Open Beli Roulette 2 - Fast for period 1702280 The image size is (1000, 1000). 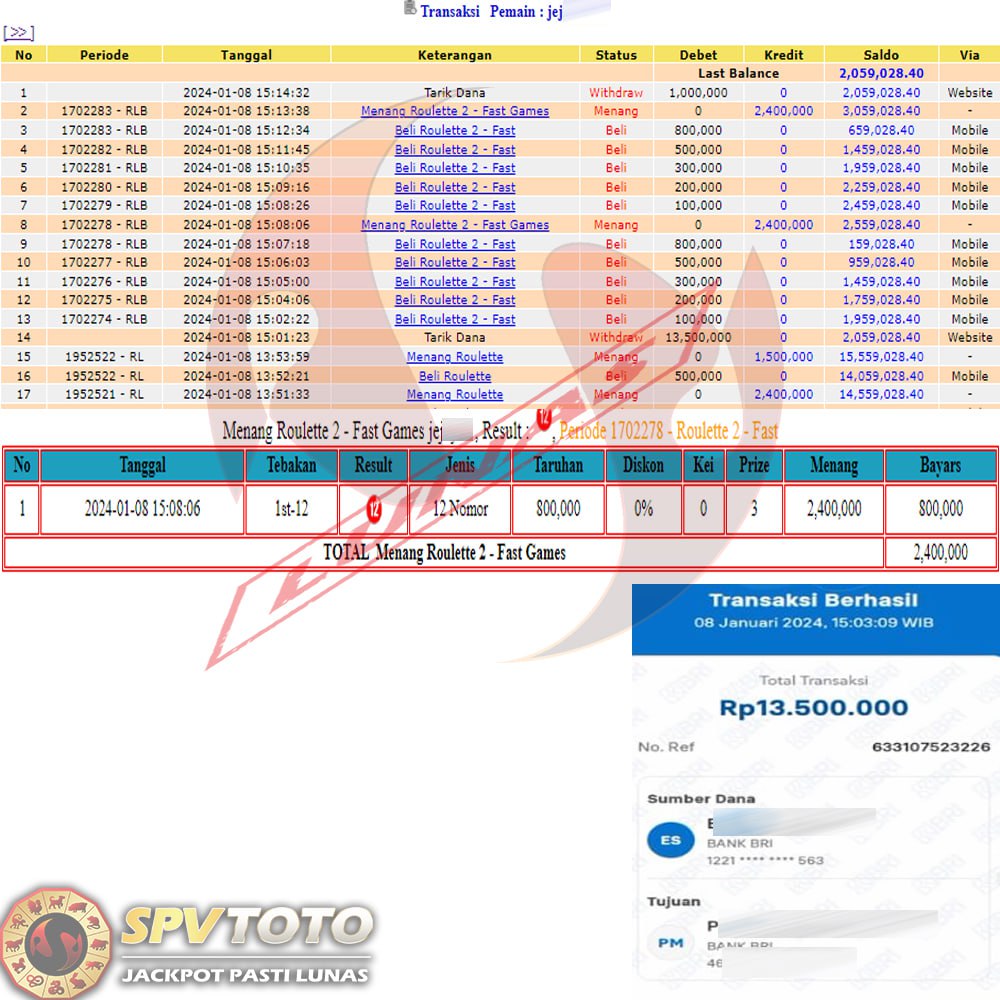tap(455, 187)
